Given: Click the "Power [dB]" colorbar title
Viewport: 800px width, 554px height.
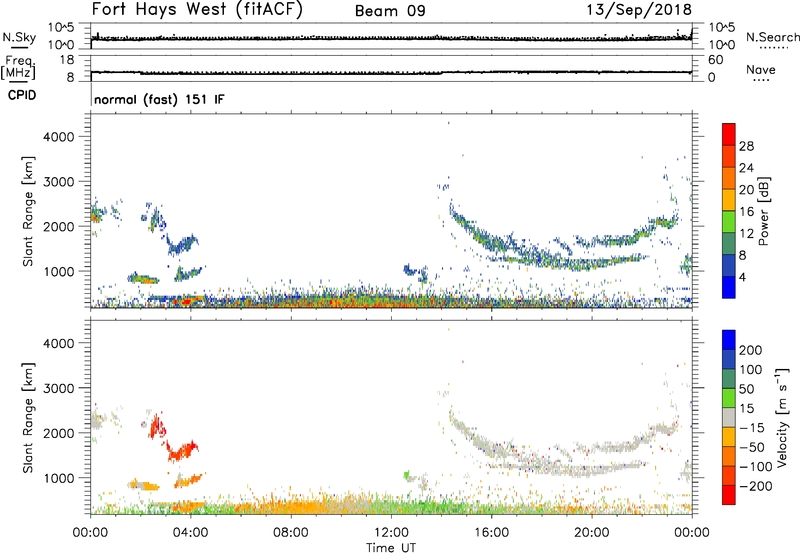Looking at the screenshot, I should (764, 211).
